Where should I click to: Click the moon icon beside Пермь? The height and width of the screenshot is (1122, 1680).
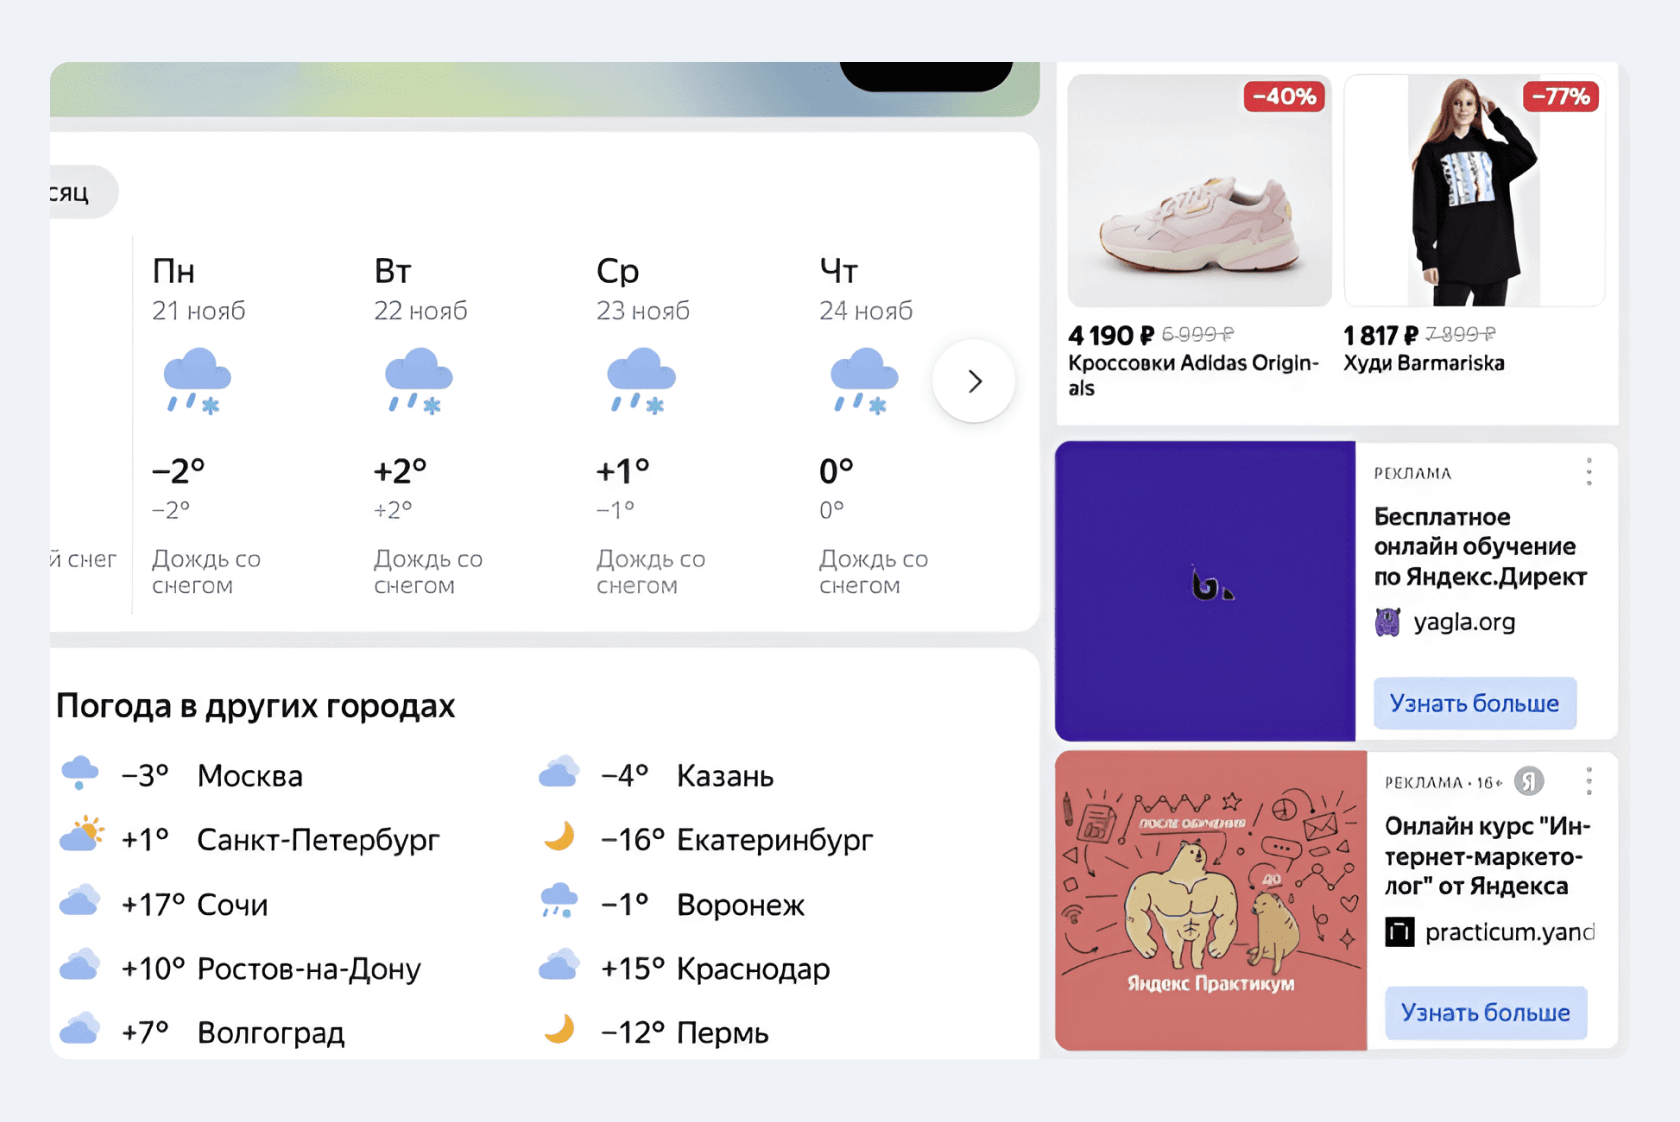point(560,1029)
